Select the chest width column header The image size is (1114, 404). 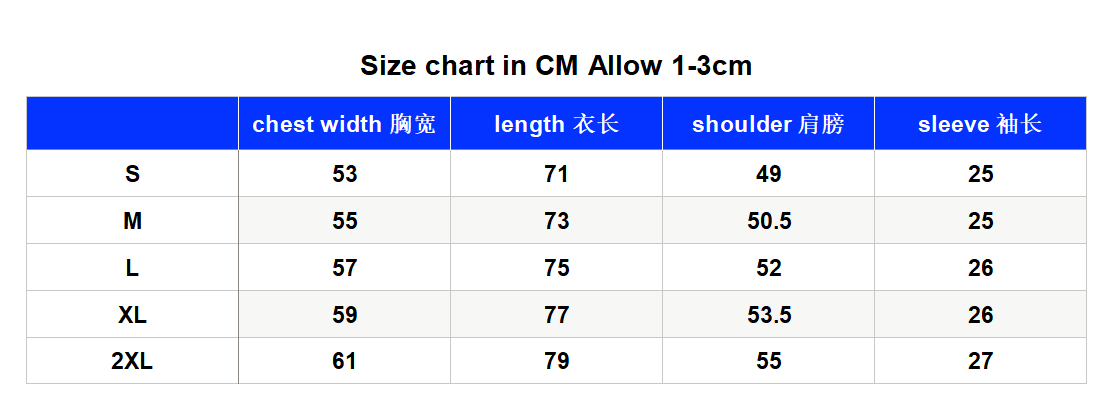(345, 124)
